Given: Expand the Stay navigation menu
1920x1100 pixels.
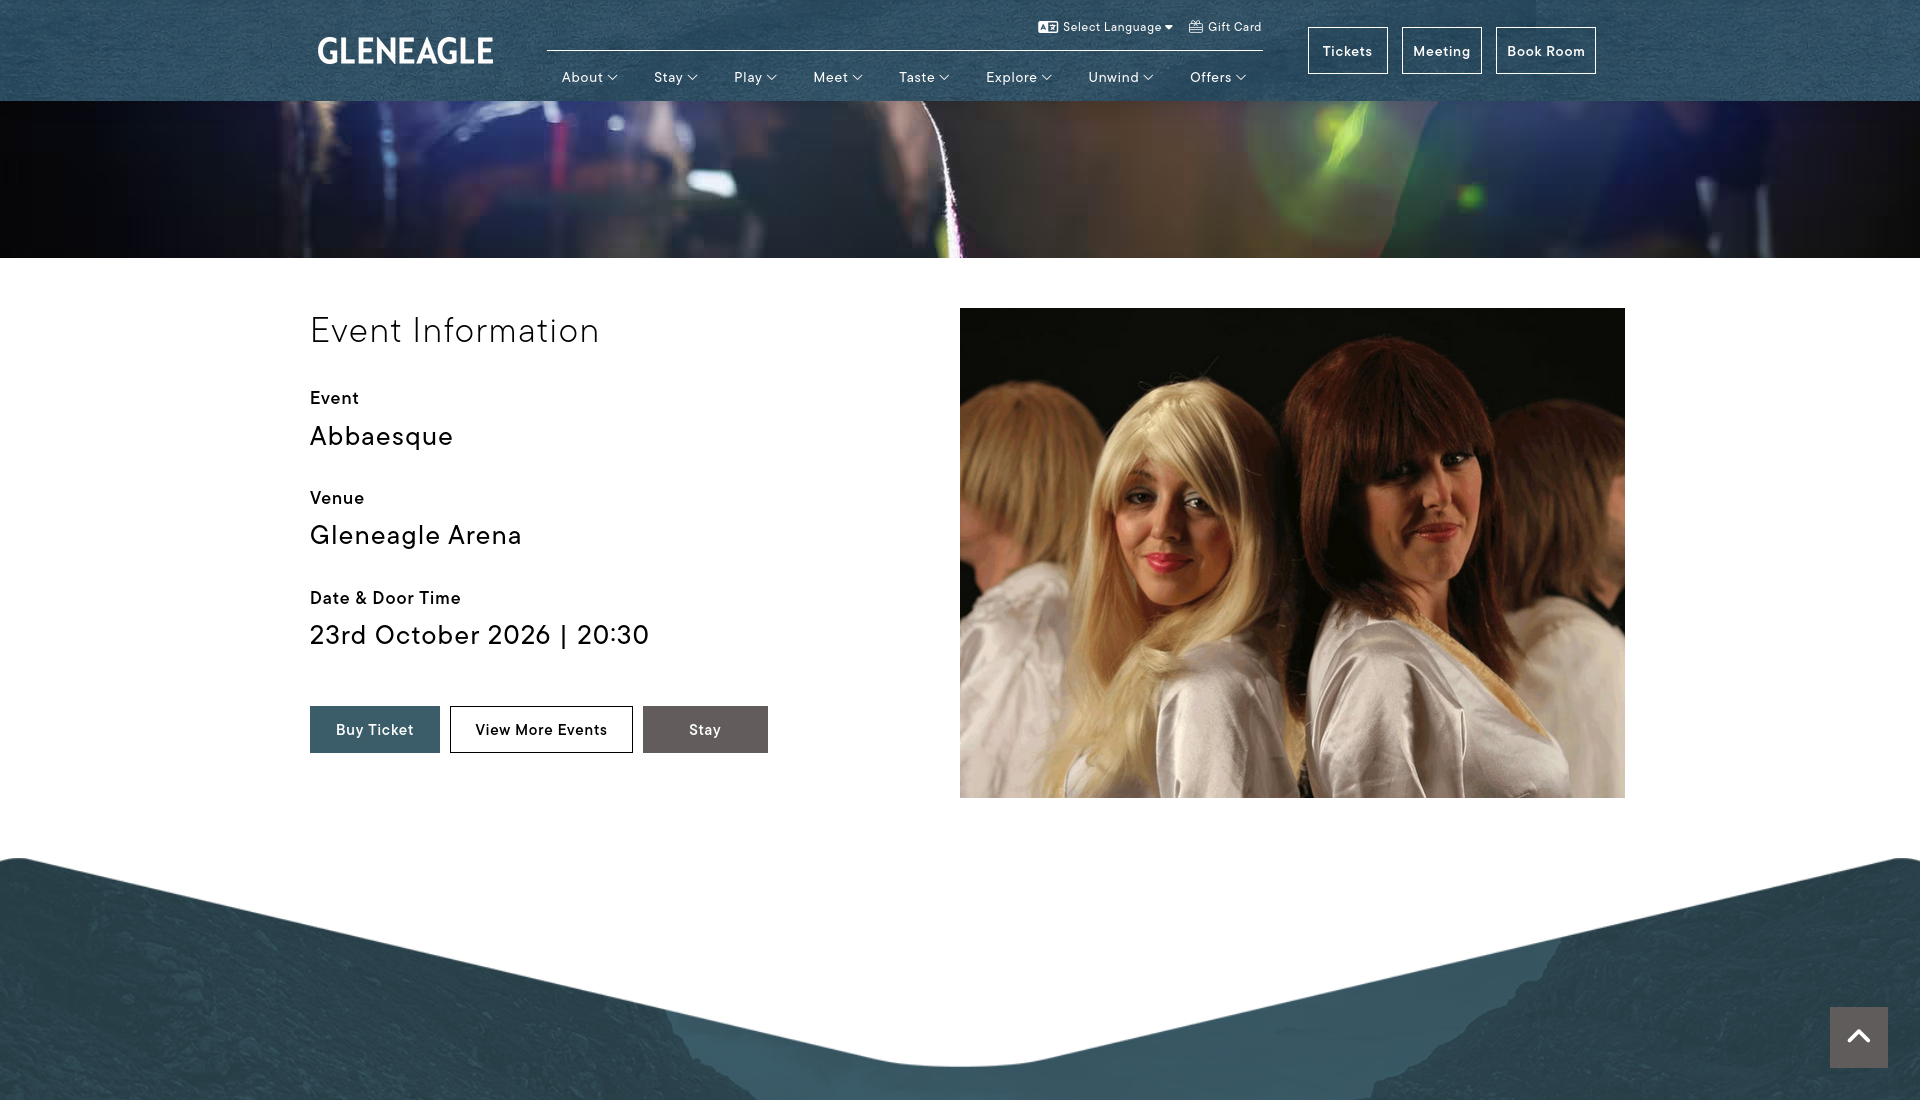Looking at the screenshot, I should pyautogui.click(x=675, y=77).
